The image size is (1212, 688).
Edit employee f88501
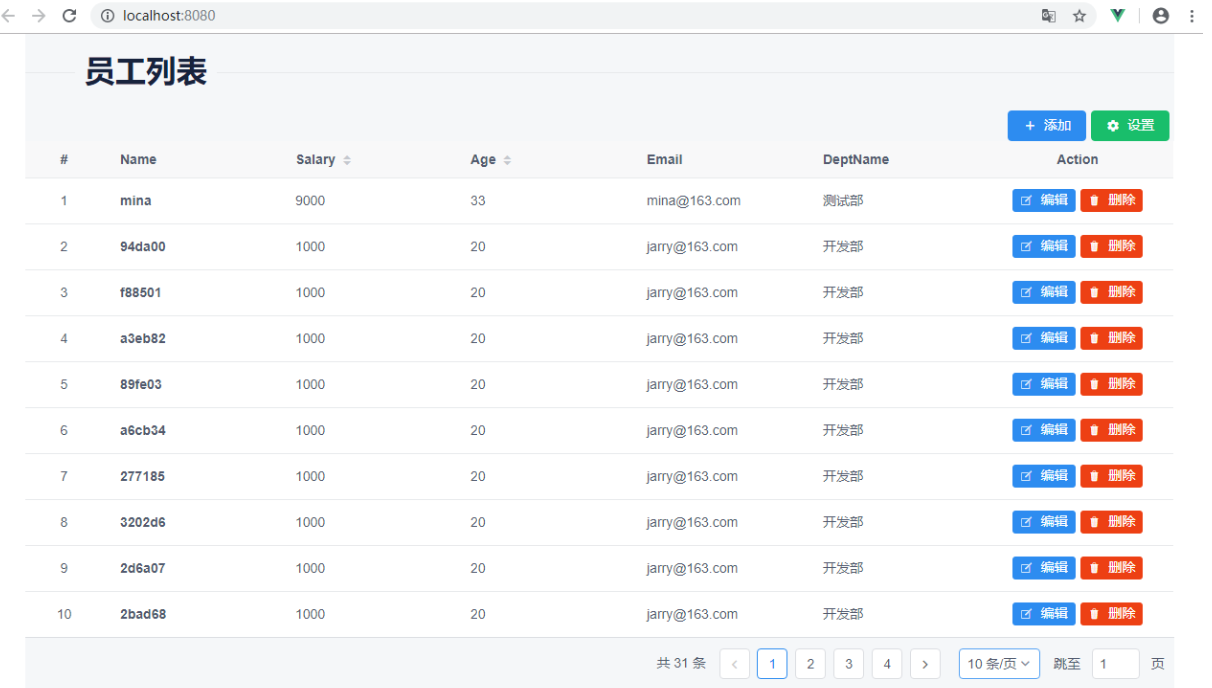[x=1044, y=292]
